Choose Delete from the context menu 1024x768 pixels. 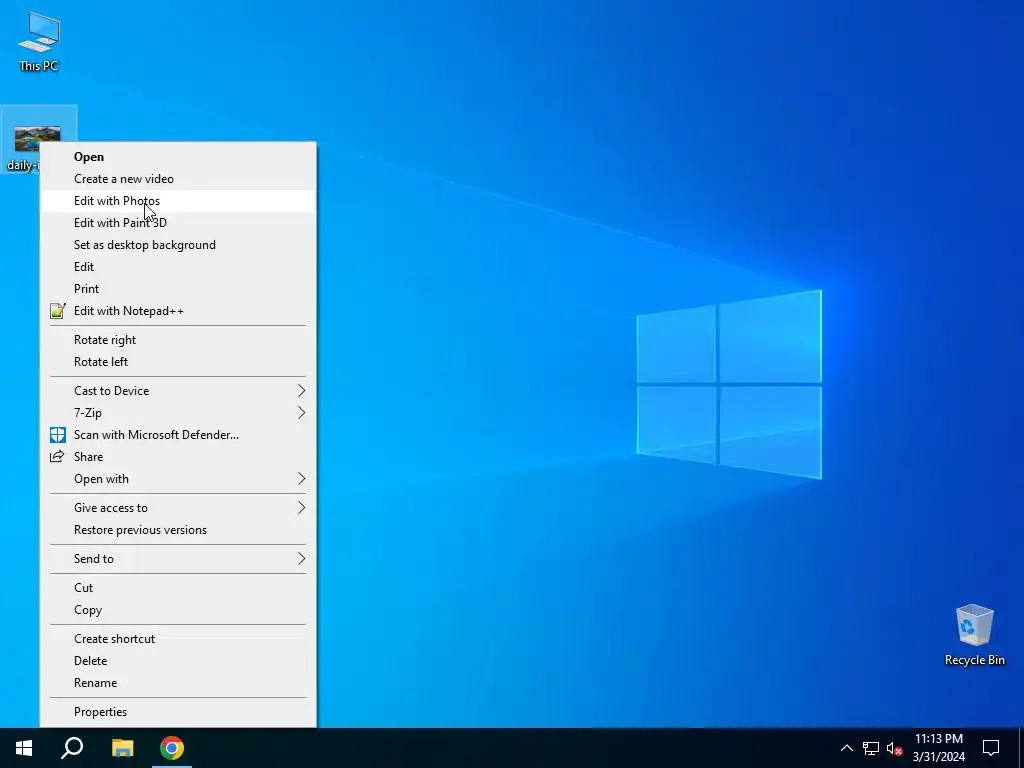pos(178,661)
